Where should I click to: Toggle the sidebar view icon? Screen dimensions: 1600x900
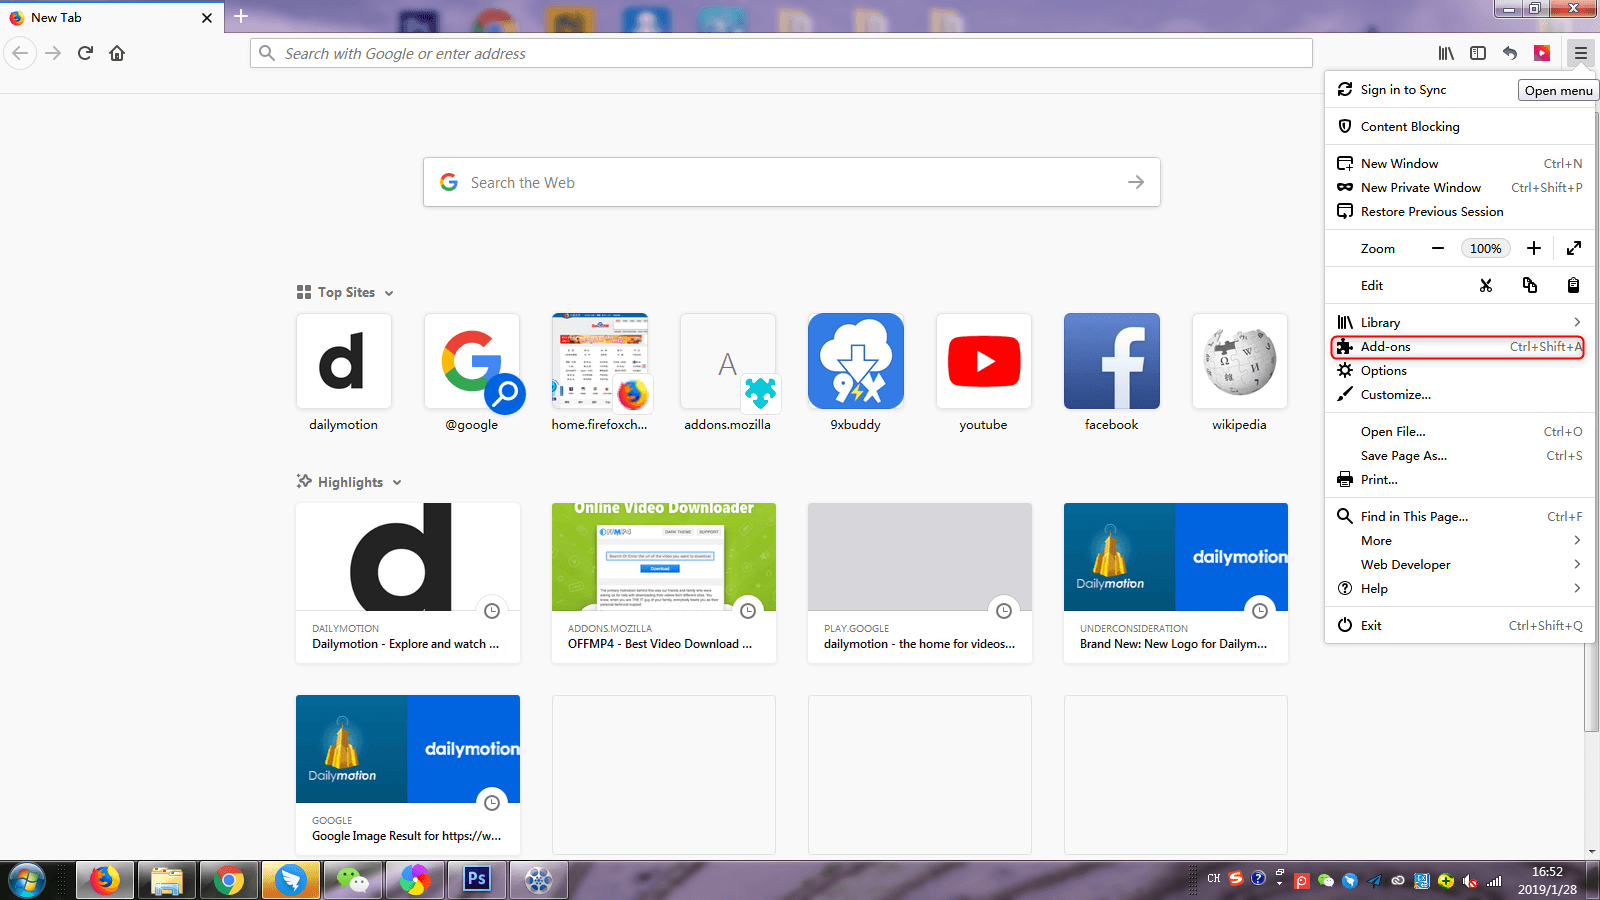[x=1478, y=53]
